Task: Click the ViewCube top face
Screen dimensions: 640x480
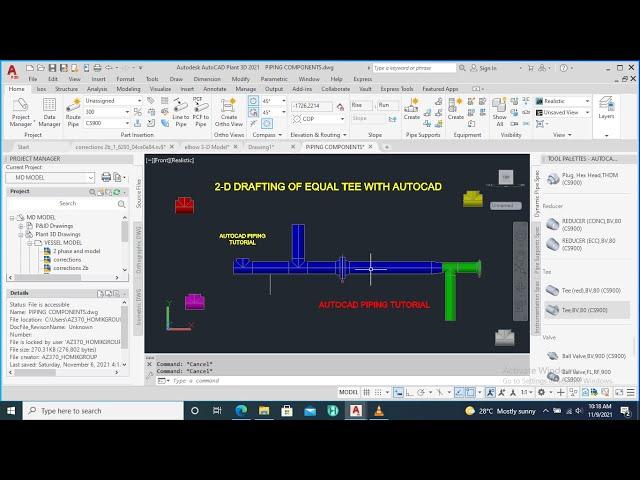Action: [506, 177]
